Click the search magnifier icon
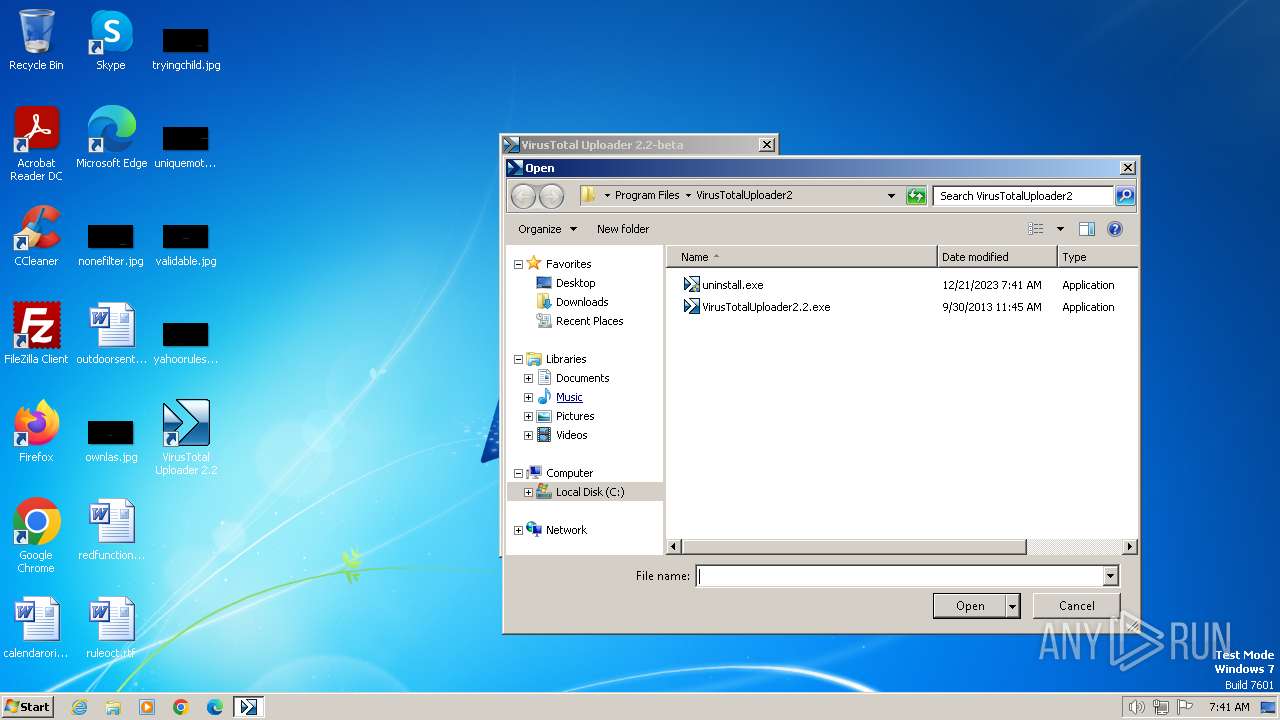Viewport: 1280px width, 720px height. (x=1125, y=196)
